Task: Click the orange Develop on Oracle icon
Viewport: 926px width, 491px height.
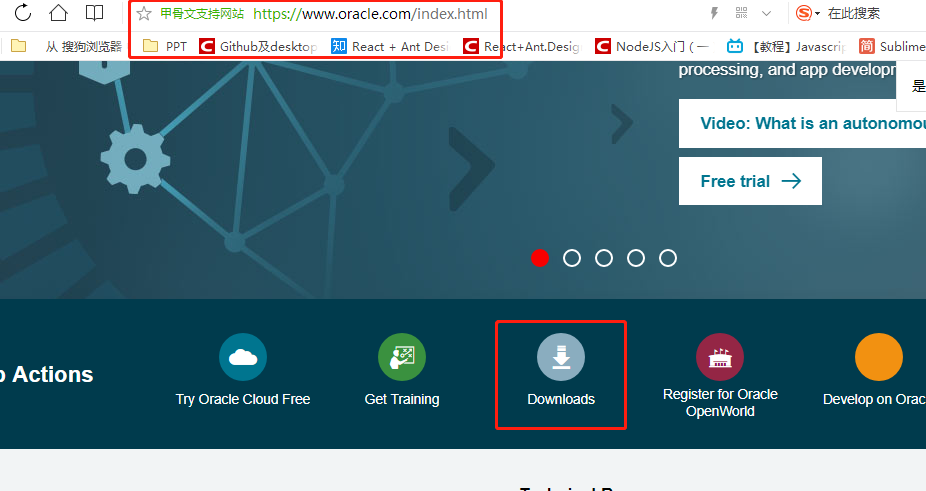Action: (879, 357)
